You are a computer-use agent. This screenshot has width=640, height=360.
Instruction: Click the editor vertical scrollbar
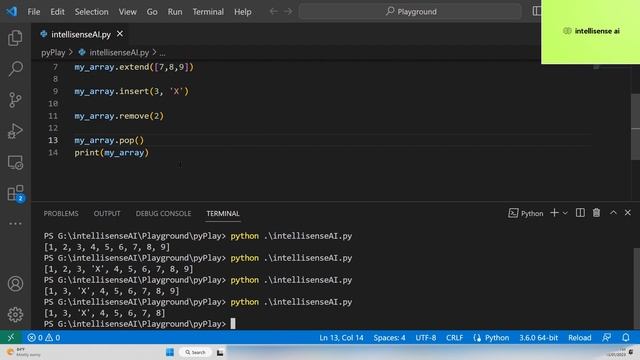tap(636, 127)
